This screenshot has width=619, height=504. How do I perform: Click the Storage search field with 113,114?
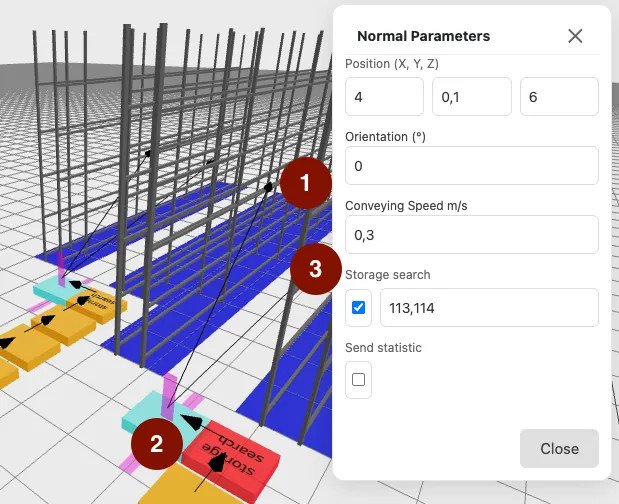tap(489, 308)
